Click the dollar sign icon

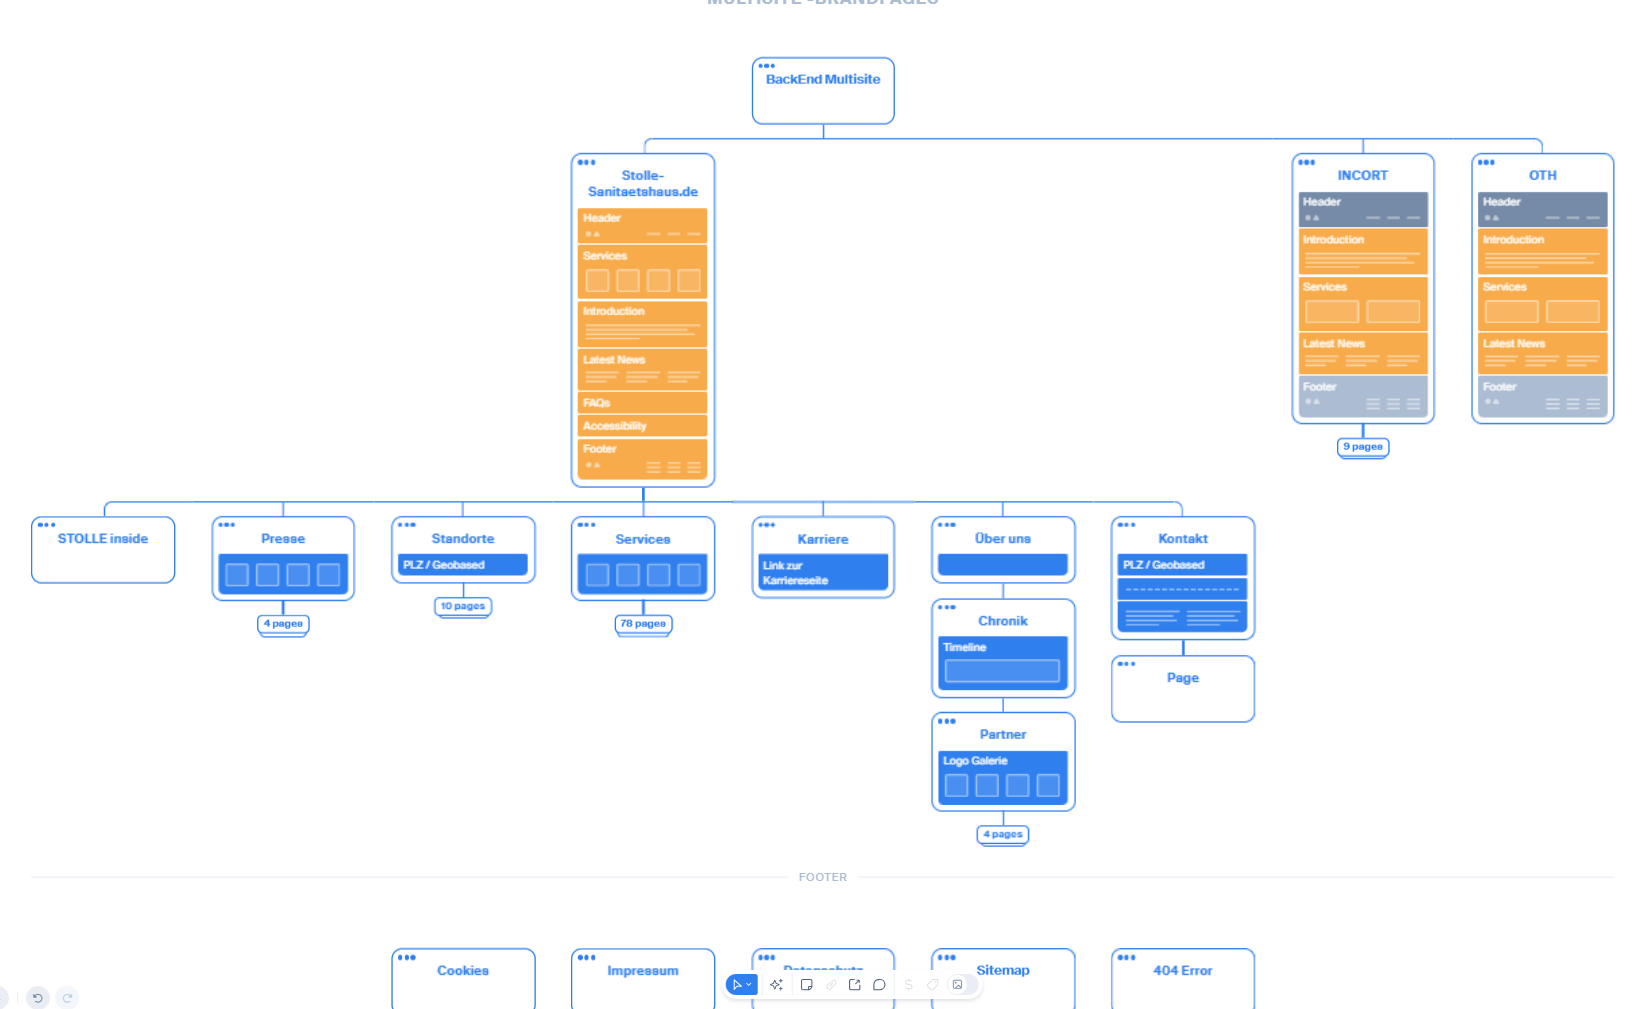(908, 985)
